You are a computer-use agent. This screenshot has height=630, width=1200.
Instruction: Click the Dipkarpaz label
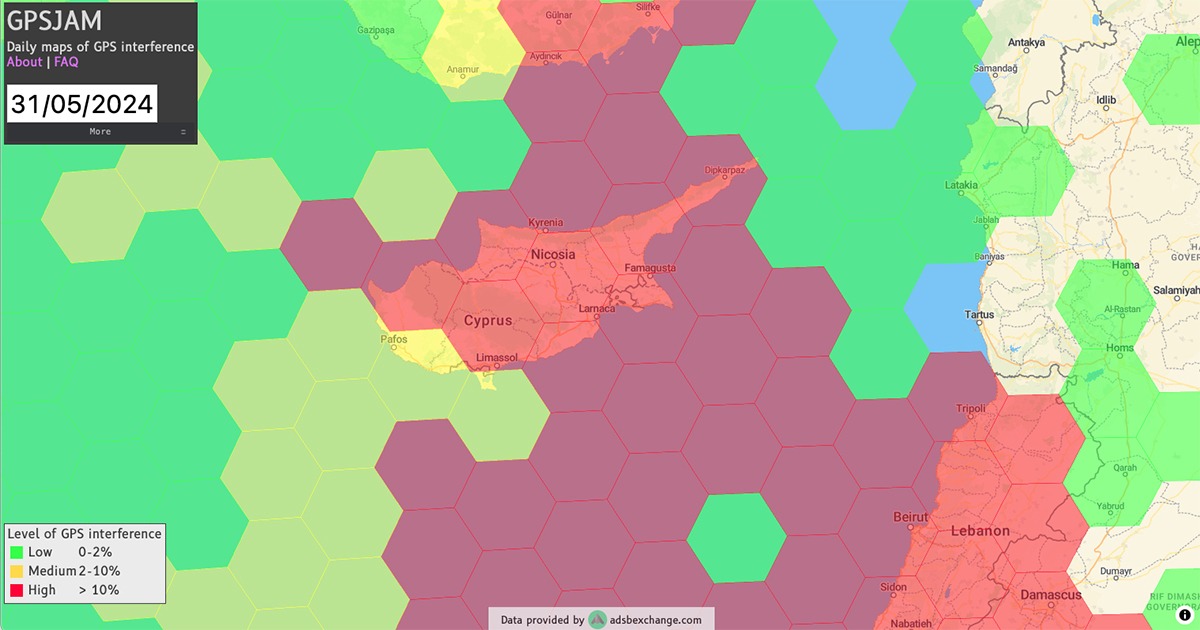(726, 169)
